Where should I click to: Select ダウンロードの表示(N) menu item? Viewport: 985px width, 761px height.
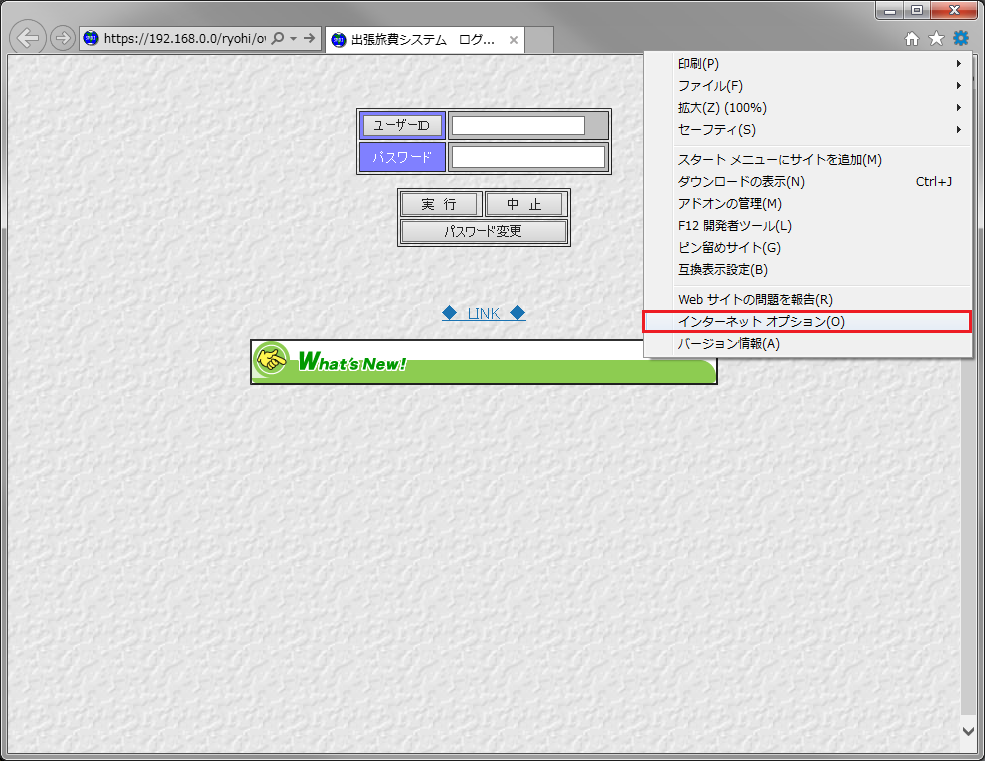tap(807, 182)
